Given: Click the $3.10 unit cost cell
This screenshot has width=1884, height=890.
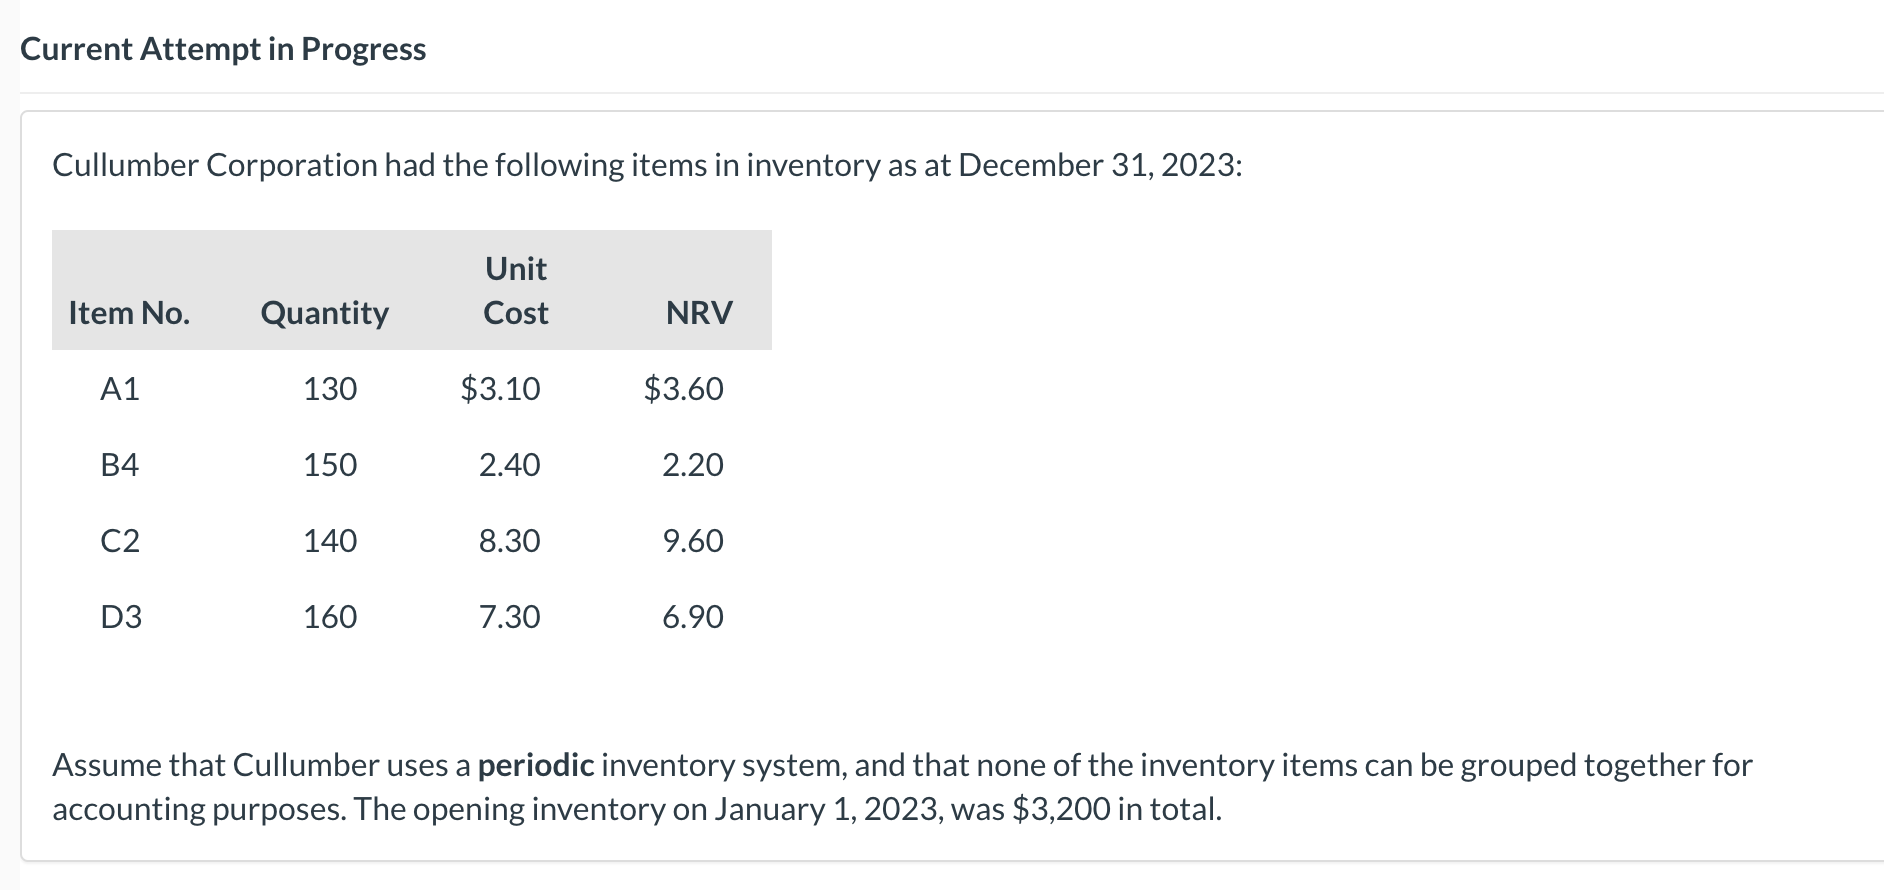Looking at the screenshot, I should point(500,388).
